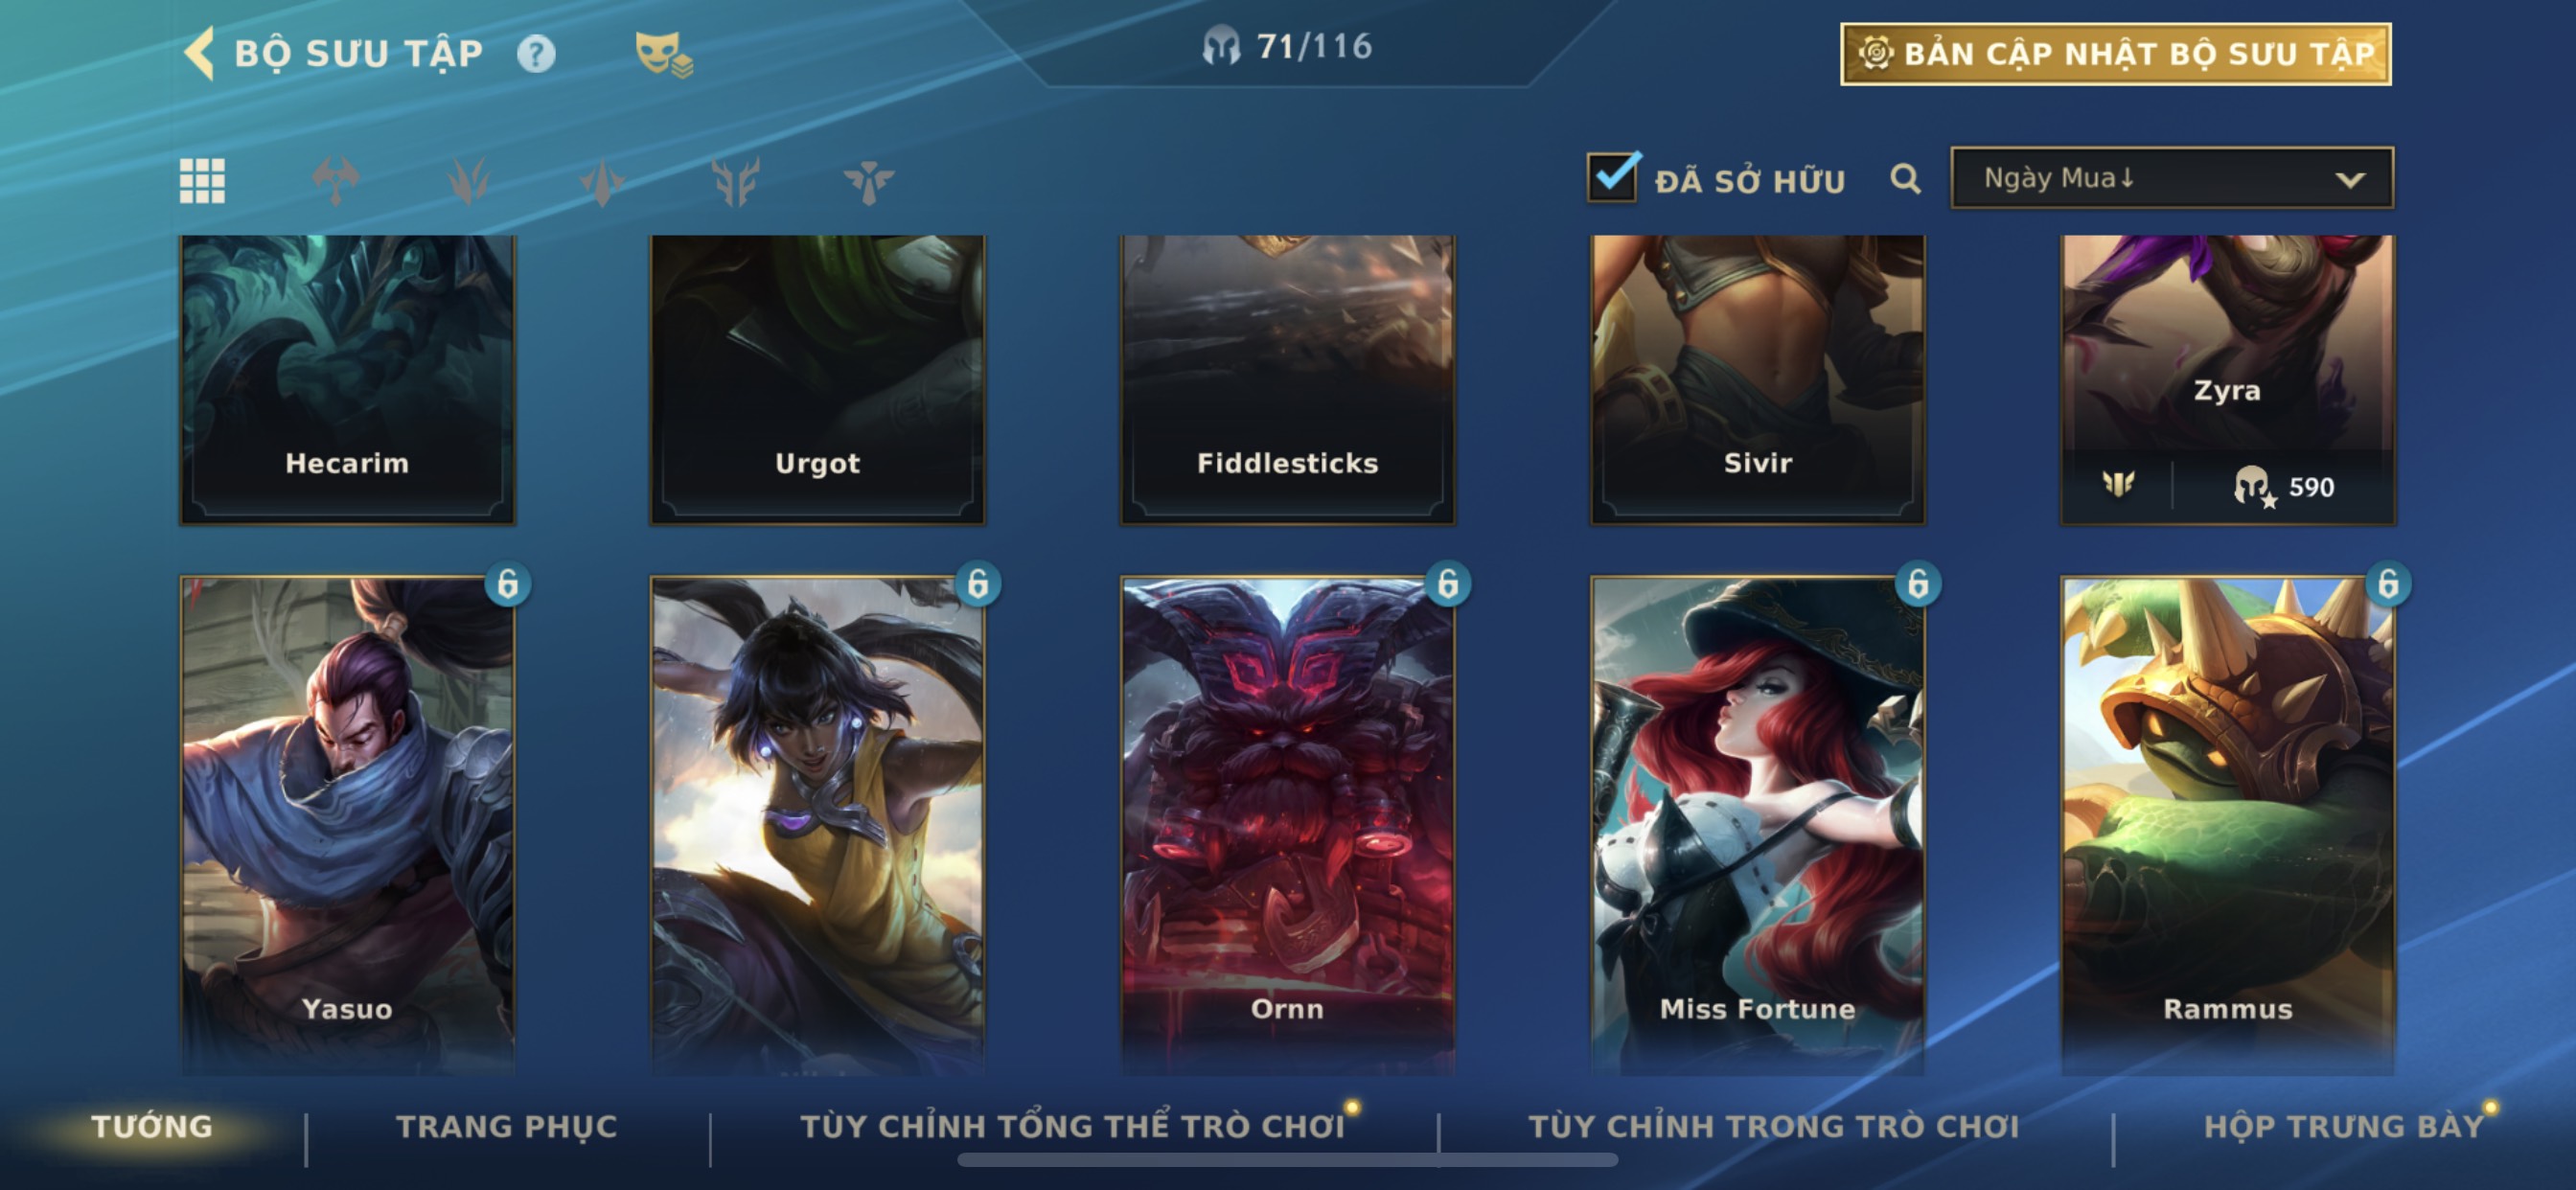Switch to the Trang Phục tab
Viewport: 2576px width, 1190px height.
click(x=507, y=1126)
